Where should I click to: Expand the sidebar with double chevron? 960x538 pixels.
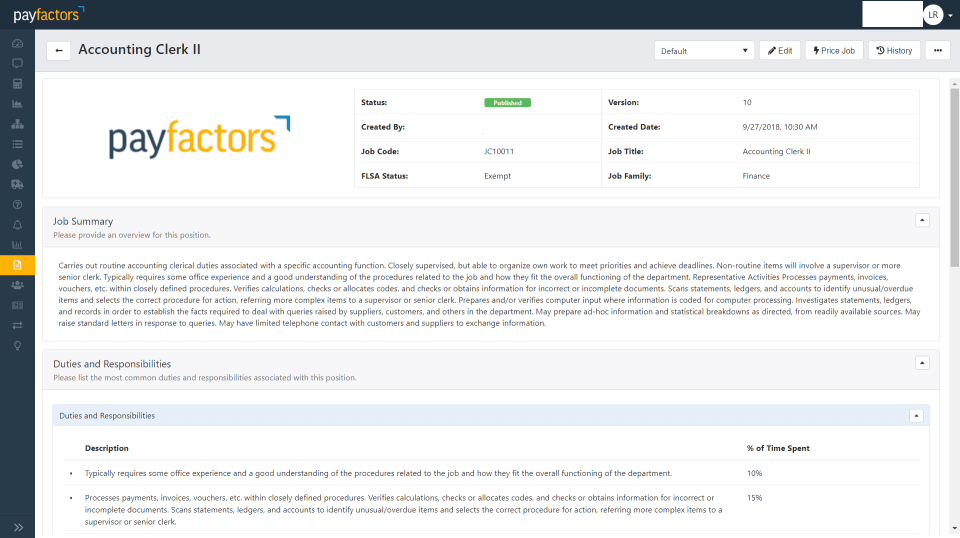tap(17, 527)
